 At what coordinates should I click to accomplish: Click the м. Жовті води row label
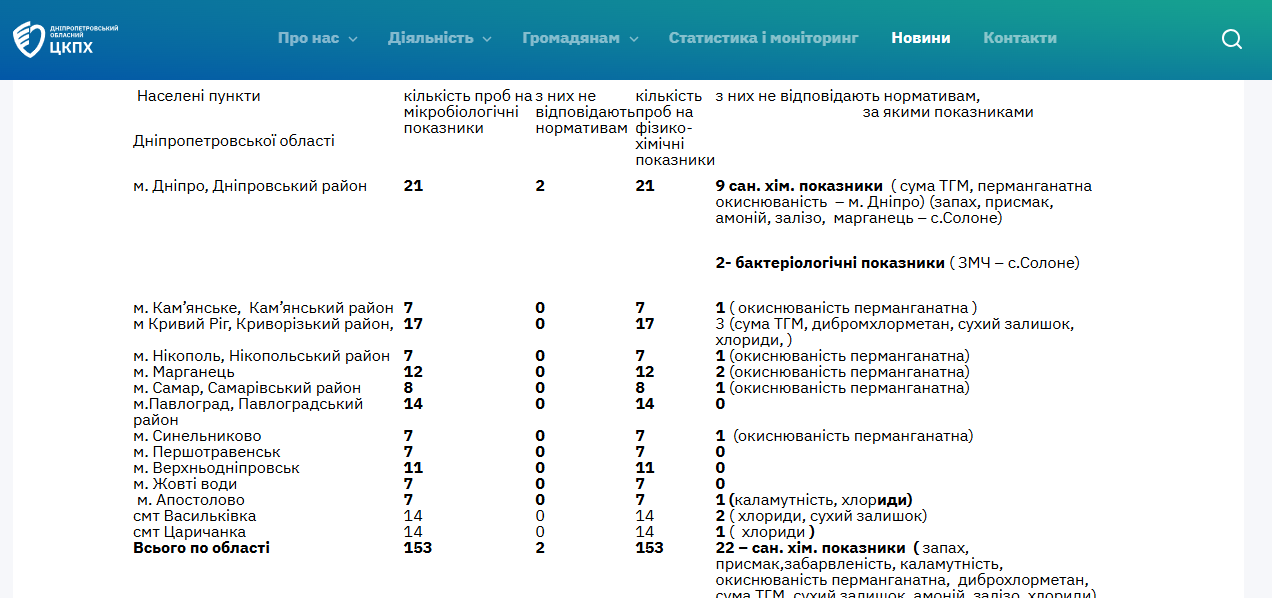coord(187,484)
